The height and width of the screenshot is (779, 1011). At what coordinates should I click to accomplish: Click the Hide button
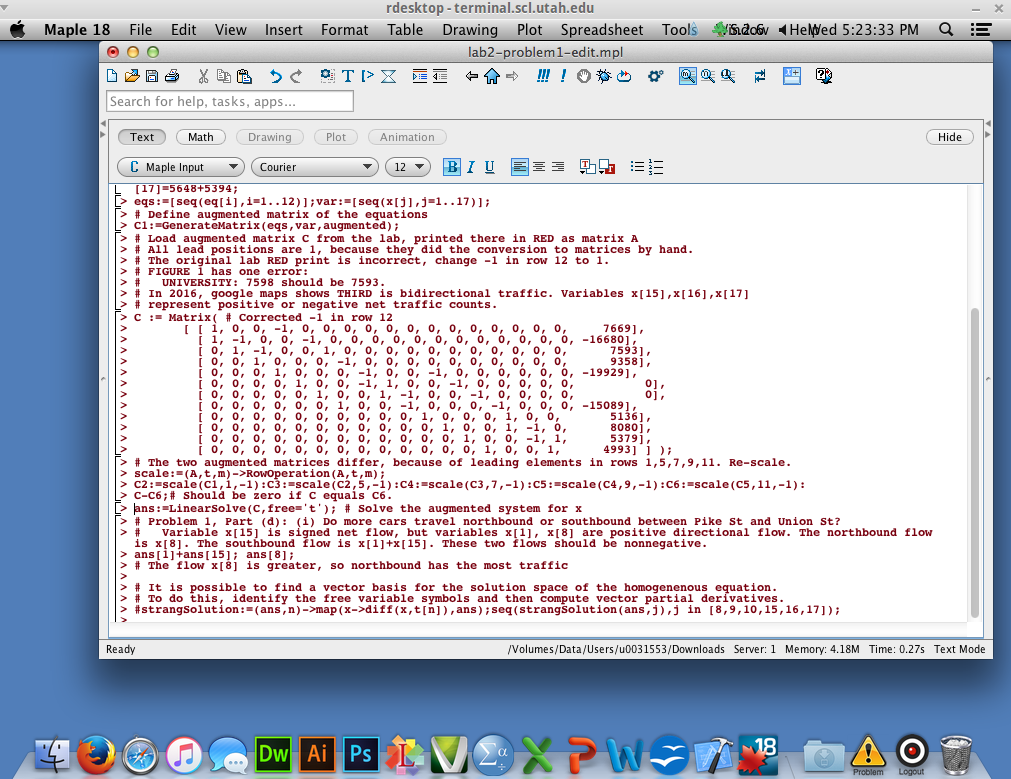click(949, 137)
